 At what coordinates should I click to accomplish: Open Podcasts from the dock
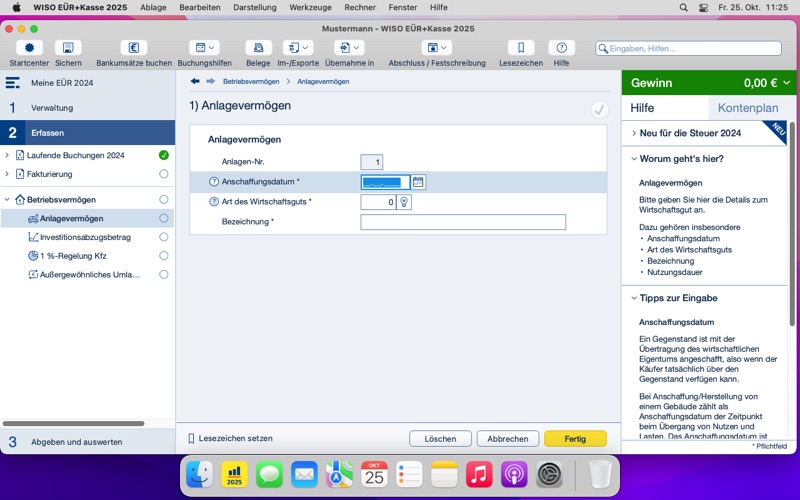pyautogui.click(x=514, y=474)
